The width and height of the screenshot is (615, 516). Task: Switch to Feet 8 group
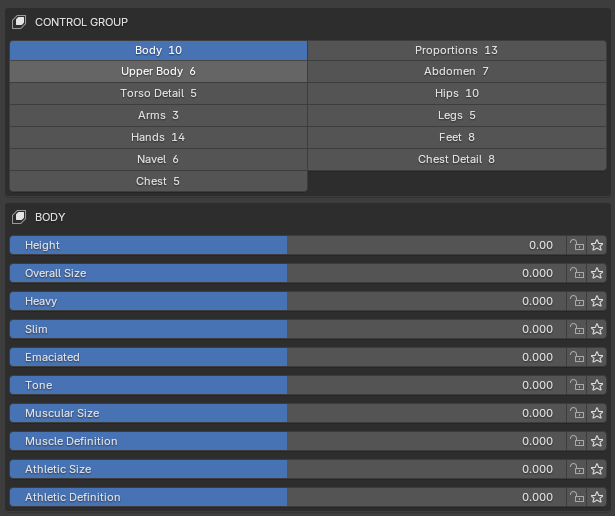(457, 137)
